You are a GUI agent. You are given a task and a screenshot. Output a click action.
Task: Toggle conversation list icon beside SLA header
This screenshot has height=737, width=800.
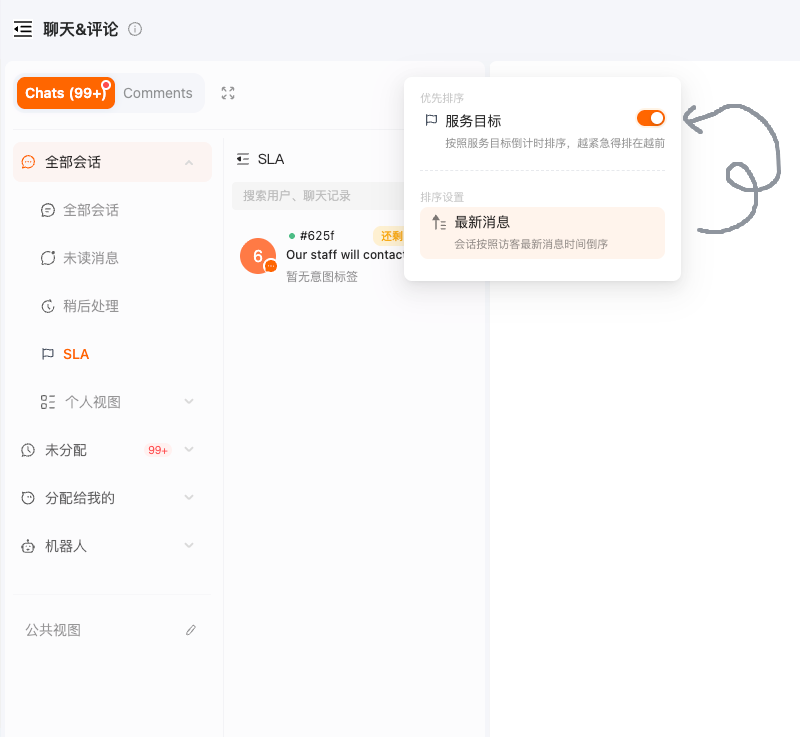click(x=243, y=159)
